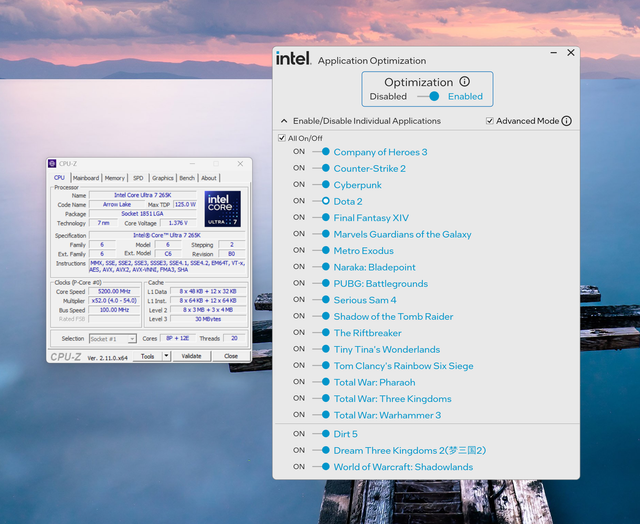Switch to the Bench tab in CPU-Z
Viewport: 640px width, 524px height.
point(187,178)
